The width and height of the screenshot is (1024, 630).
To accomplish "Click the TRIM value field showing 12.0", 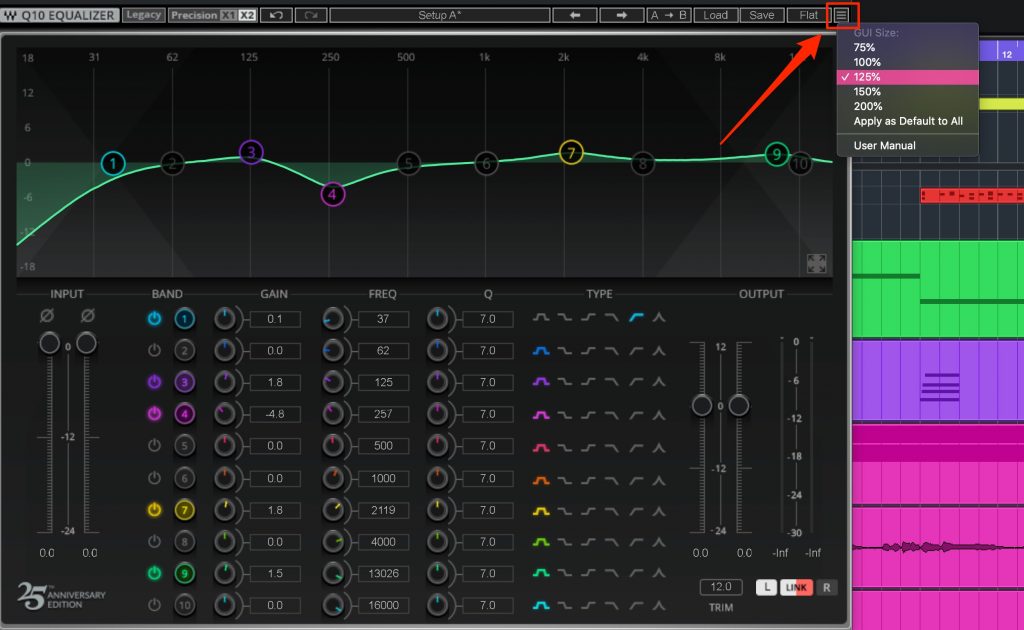I will (720, 587).
